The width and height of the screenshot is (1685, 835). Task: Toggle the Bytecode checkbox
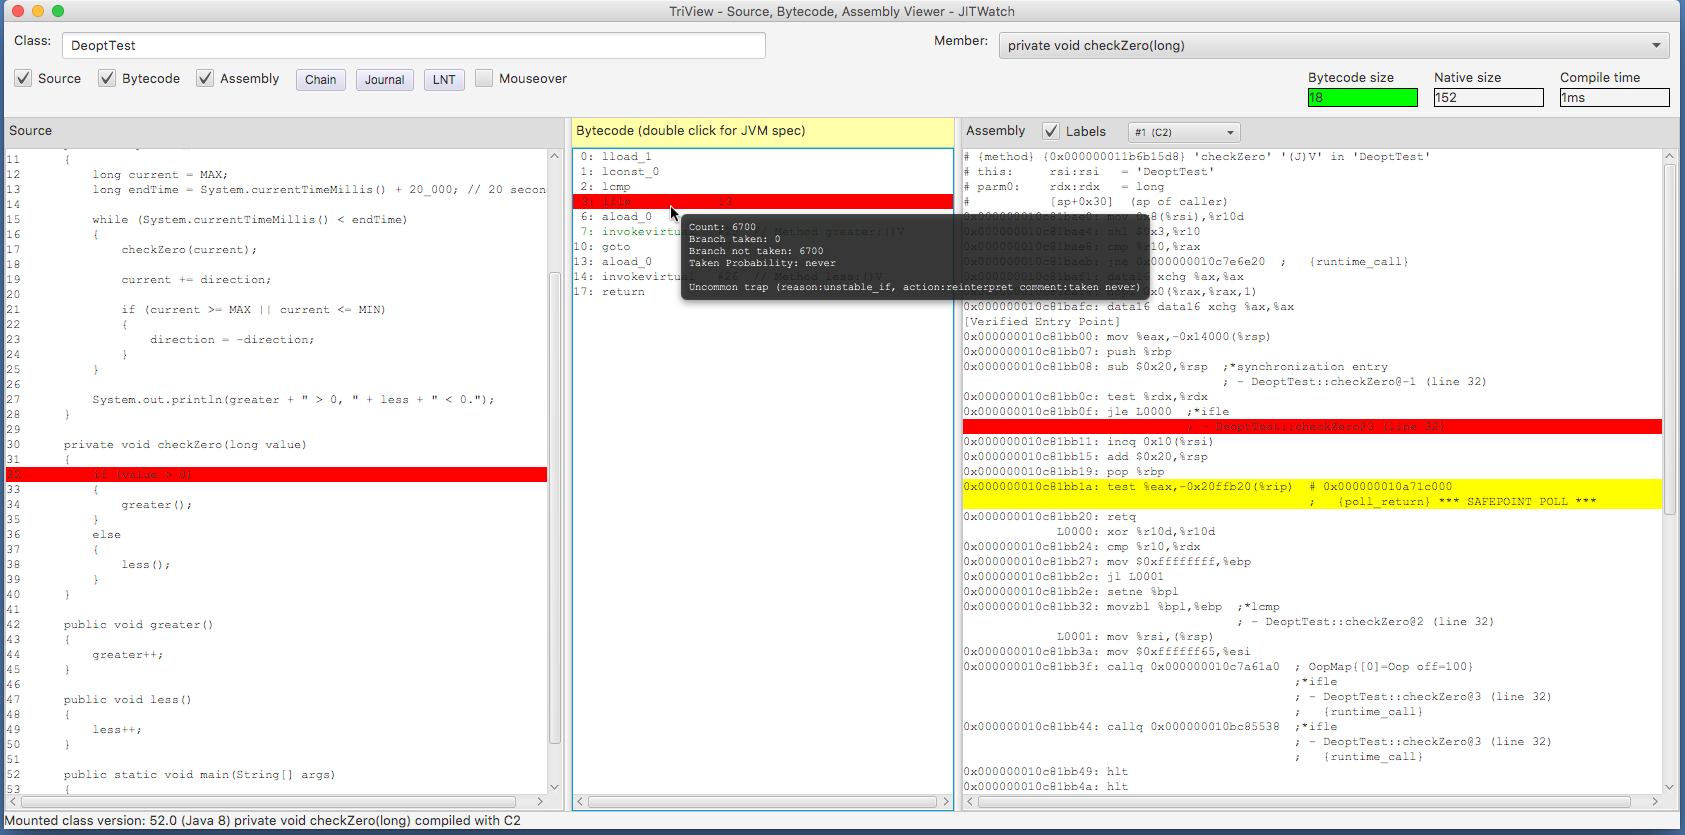point(107,78)
